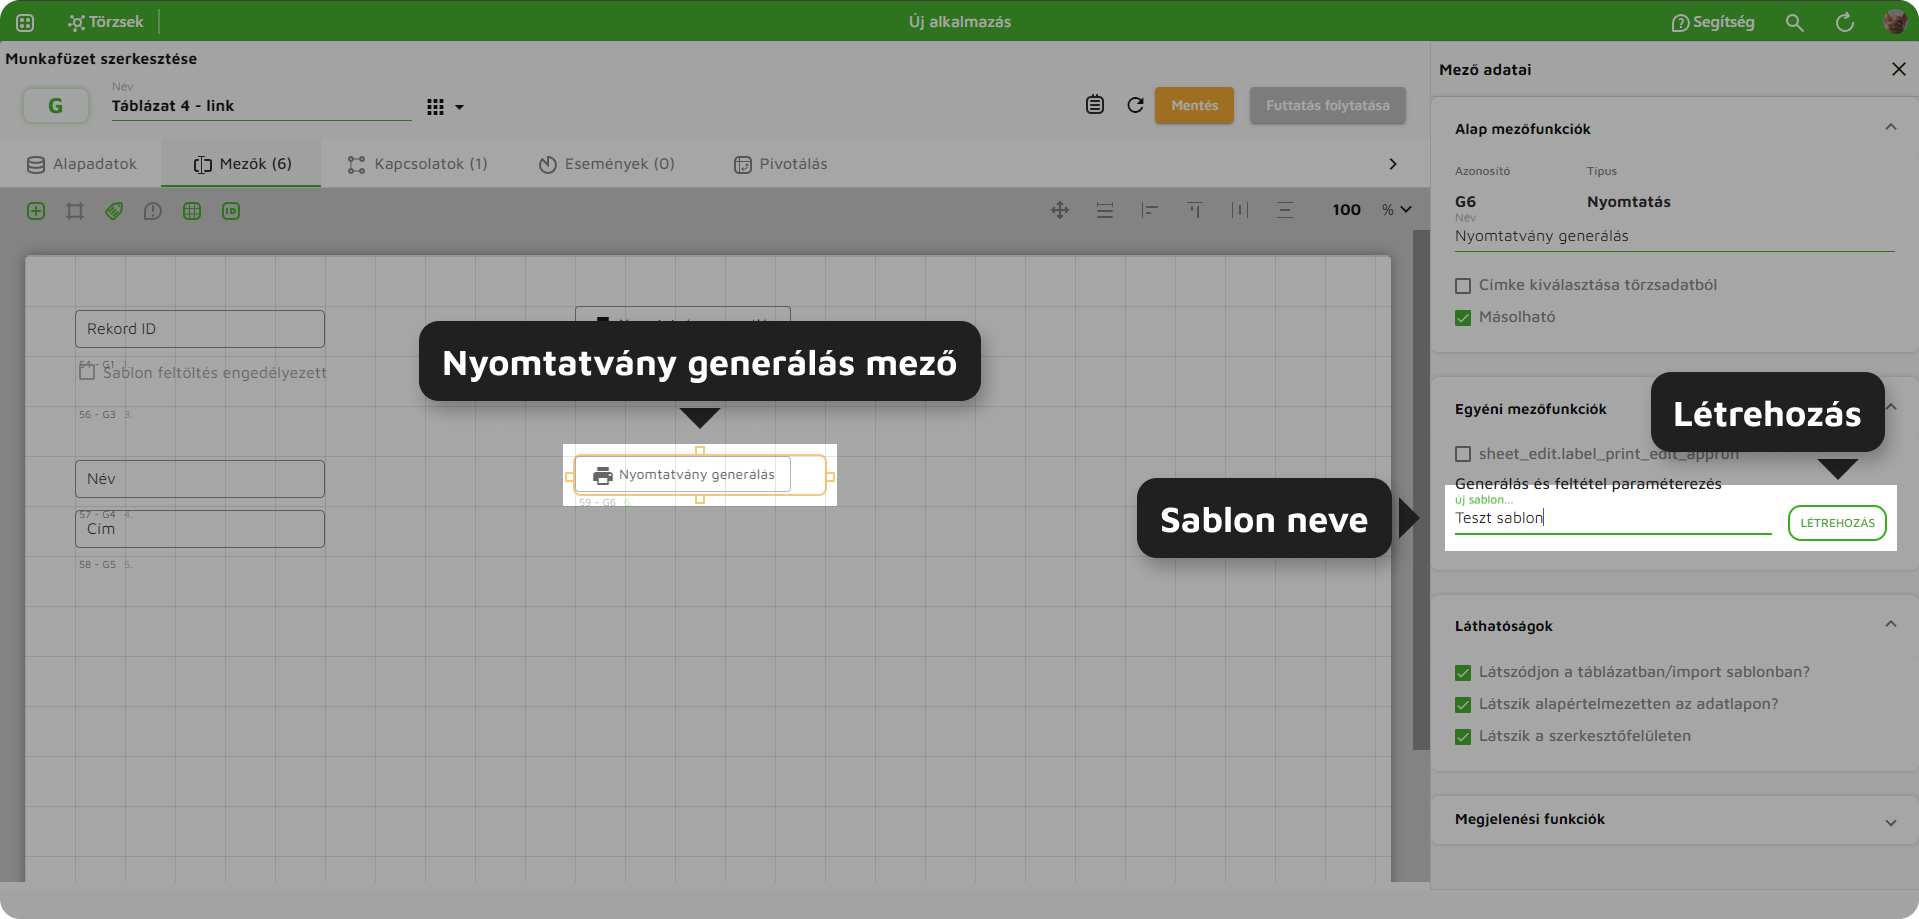The height and width of the screenshot is (919, 1919).
Task: Toggle Látszódjon a táblázatban/import sablonban checkbox
Action: tap(1463, 673)
